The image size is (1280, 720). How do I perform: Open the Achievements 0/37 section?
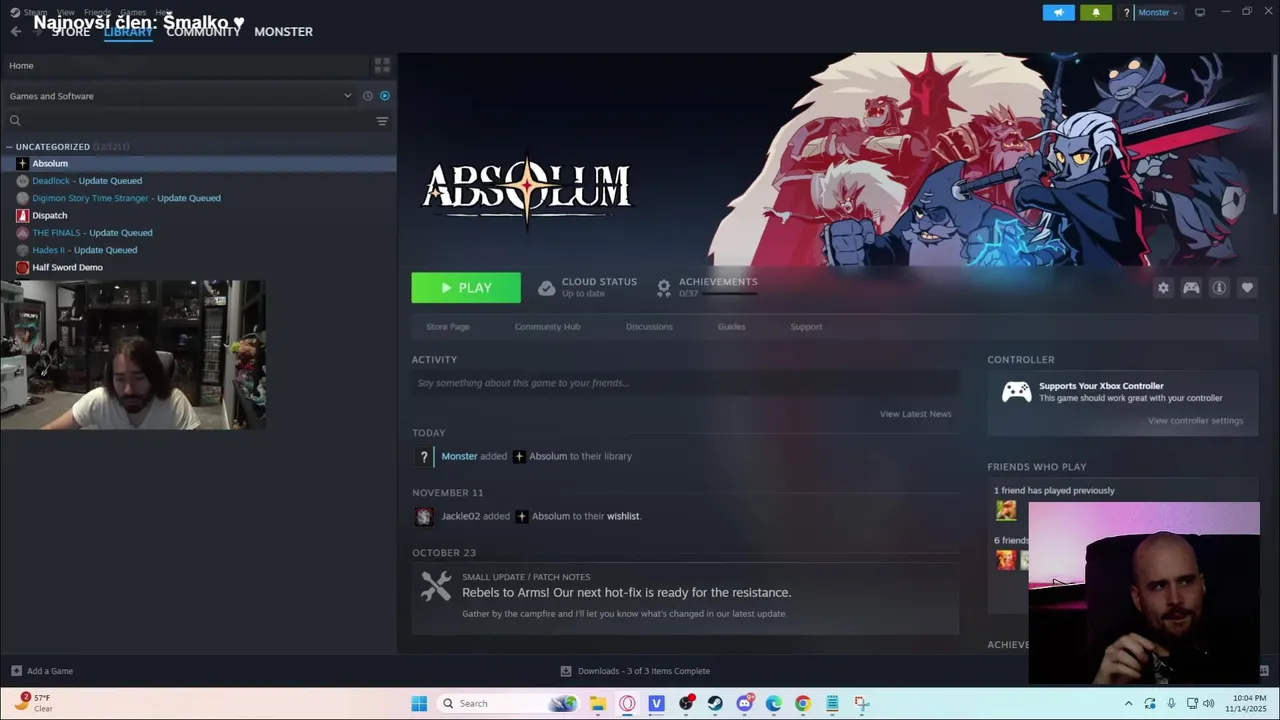pos(707,287)
